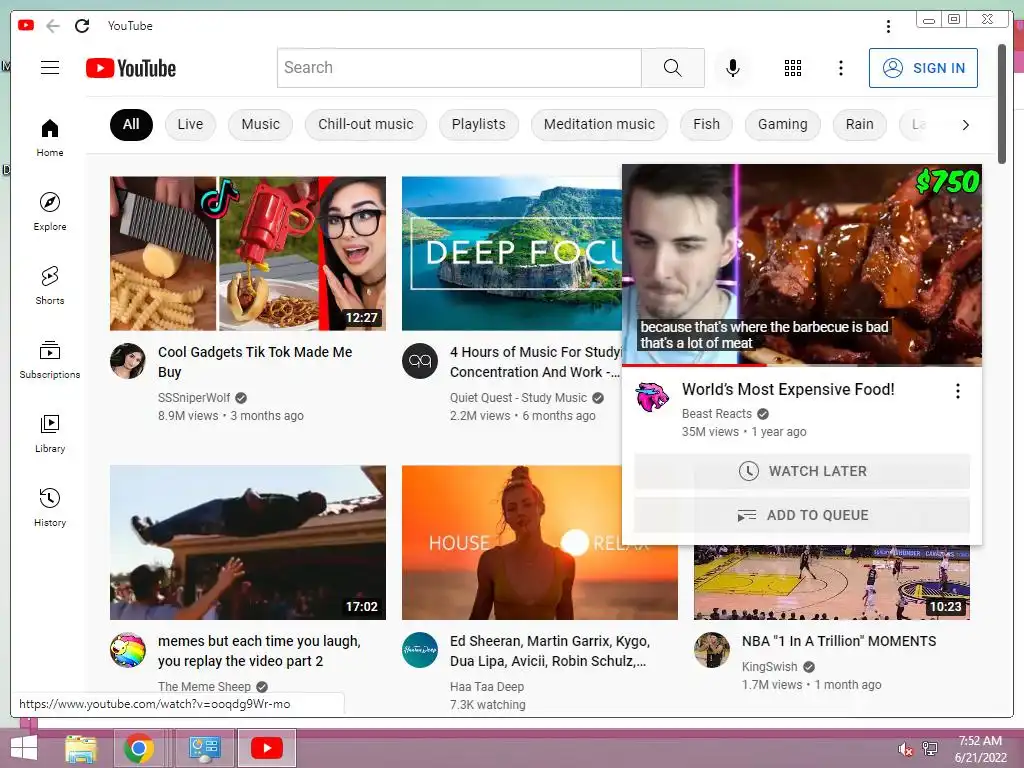The height and width of the screenshot is (768, 1024).
Task: Open Windows Start button
Action: click(x=24, y=748)
